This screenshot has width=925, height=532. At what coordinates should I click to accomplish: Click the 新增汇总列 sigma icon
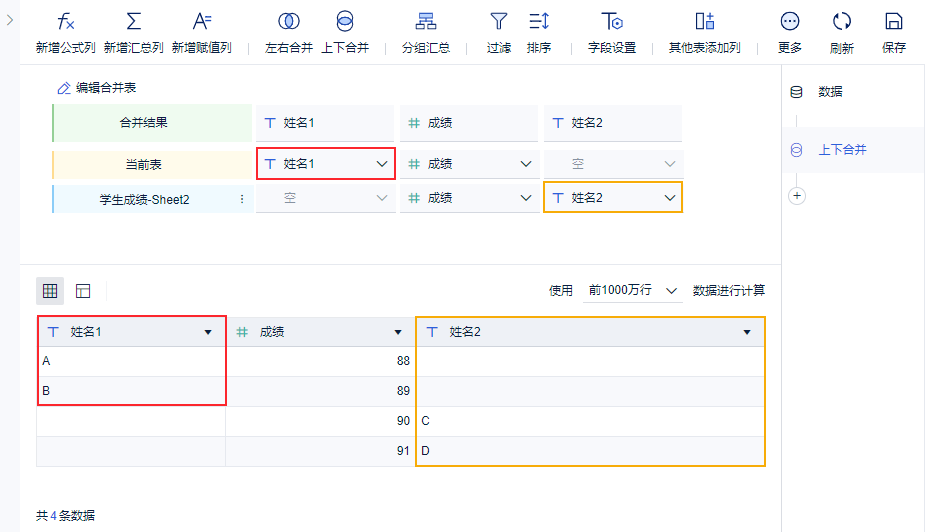pyautogui.click(x=133, y=22)
